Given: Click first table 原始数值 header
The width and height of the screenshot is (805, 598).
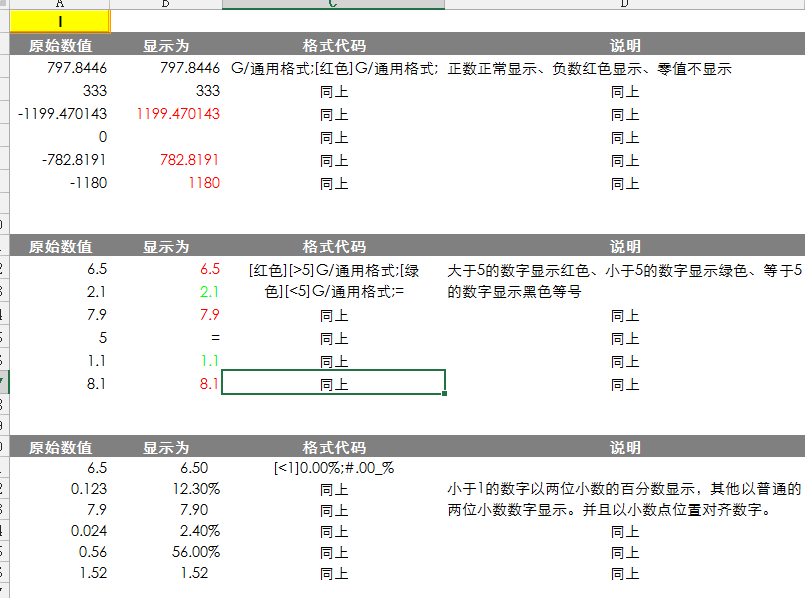Looking at the screenshot, I should pos(60,46).
